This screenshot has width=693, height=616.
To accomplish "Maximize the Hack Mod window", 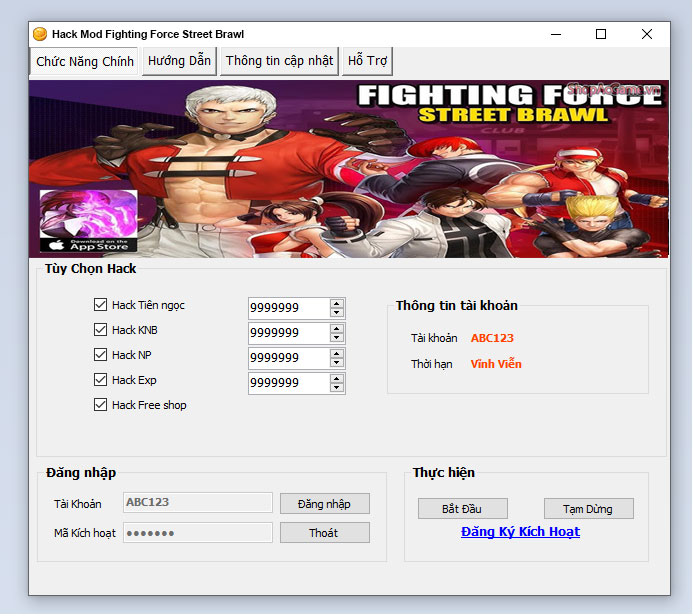I will pos(601,34).
